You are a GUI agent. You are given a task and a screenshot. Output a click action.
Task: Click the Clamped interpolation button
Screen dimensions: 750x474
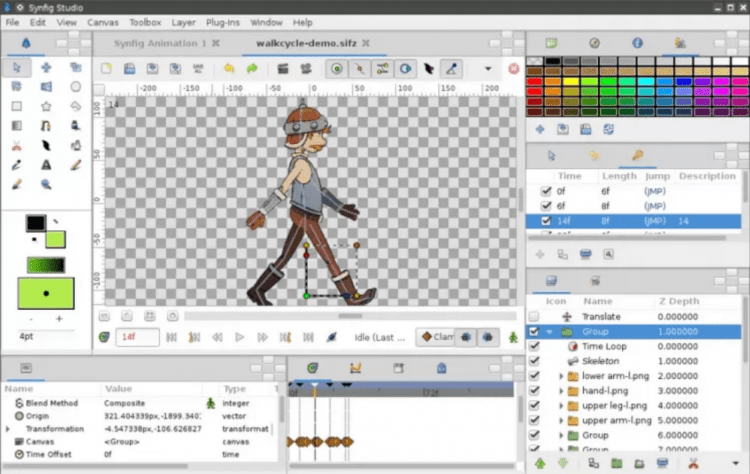[435, 337]
